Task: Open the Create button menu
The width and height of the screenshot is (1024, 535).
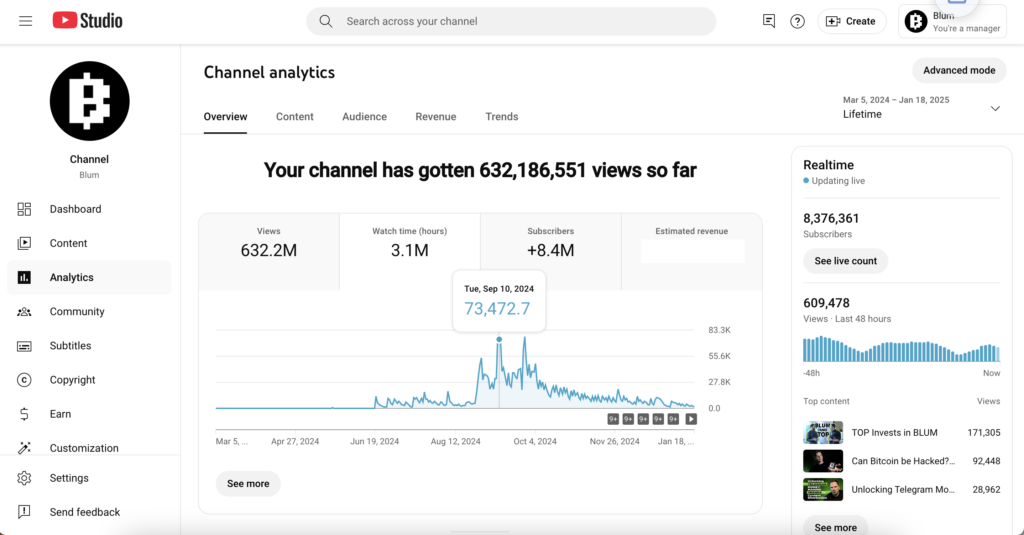Action: (x=851, y=21)
